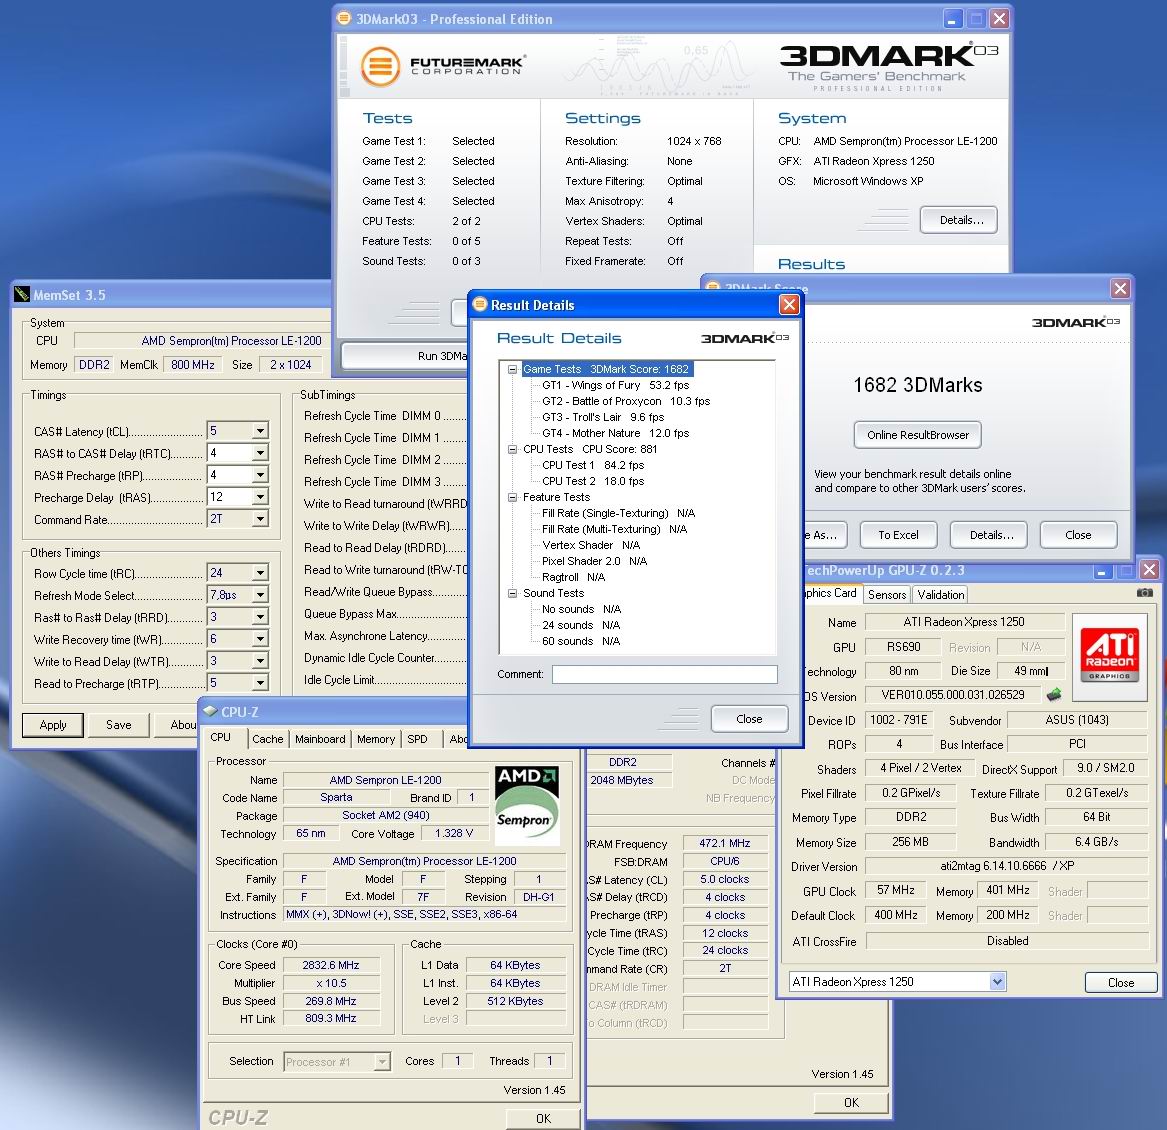Viewport: 1167px width, 1130px height.
Task: Select the Game Tests 3DMark Score row
Action: (606, 368)
